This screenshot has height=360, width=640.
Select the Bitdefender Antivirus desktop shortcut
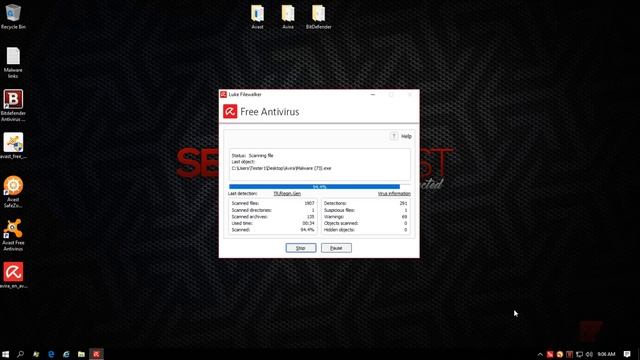tap(13, 105)
